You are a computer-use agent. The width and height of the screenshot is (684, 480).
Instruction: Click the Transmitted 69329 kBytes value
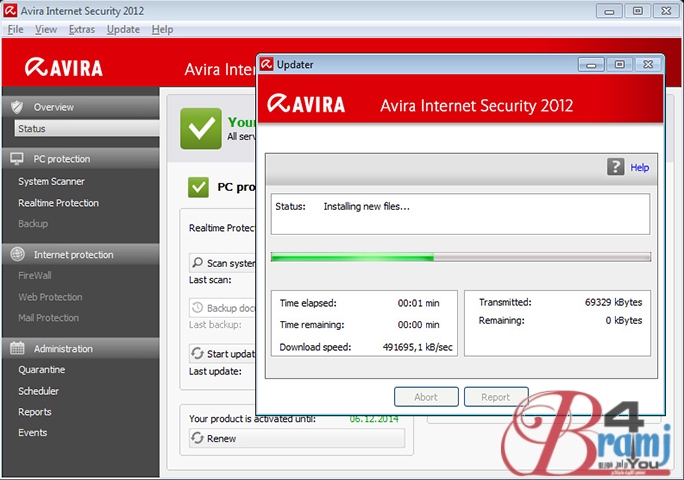(x=613, y=302)
